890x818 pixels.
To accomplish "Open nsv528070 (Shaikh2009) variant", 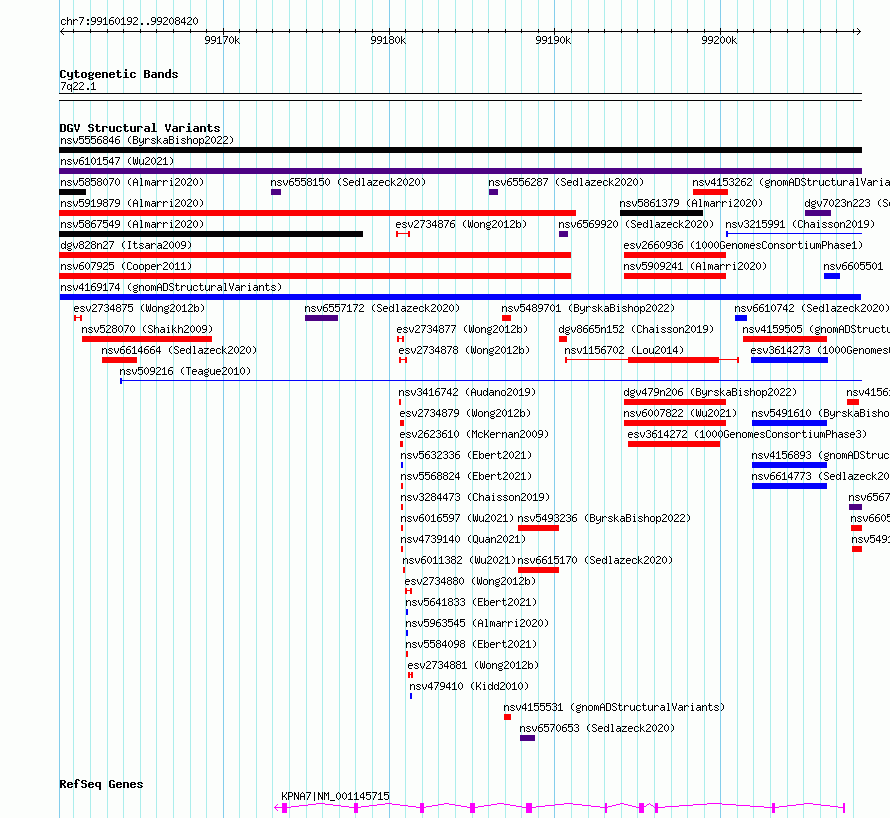I will pos(147,329).
